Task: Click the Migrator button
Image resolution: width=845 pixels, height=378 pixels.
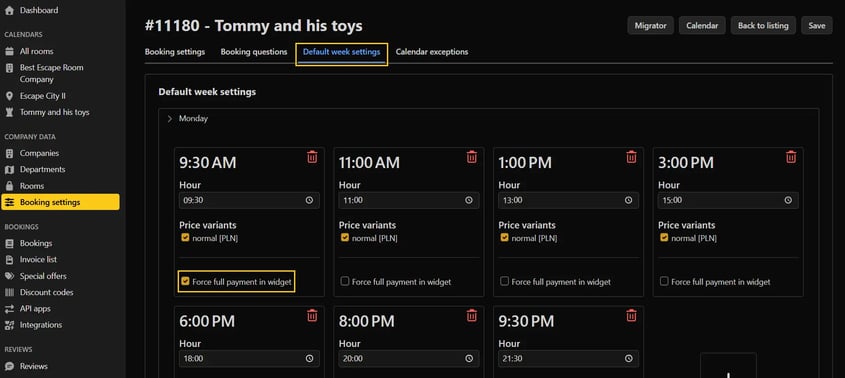Action: pyautogui.click(x=650, y=25)
